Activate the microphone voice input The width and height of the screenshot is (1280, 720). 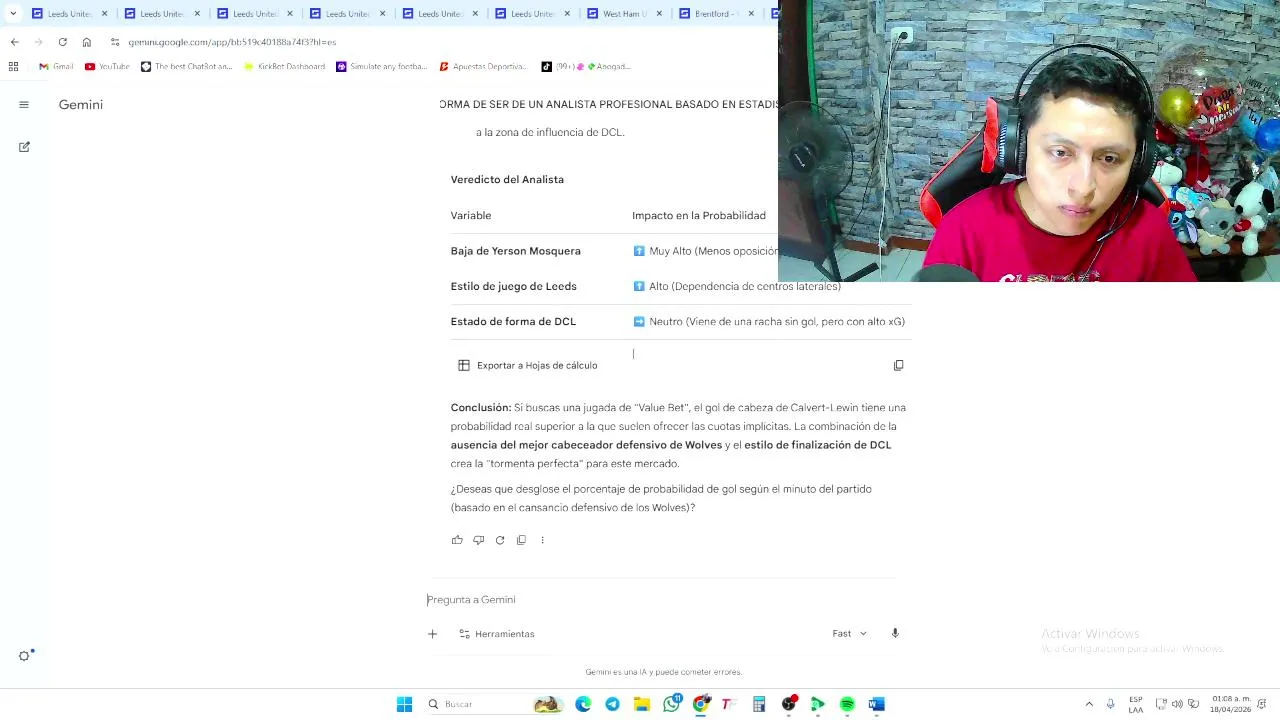tap(895, 633)
